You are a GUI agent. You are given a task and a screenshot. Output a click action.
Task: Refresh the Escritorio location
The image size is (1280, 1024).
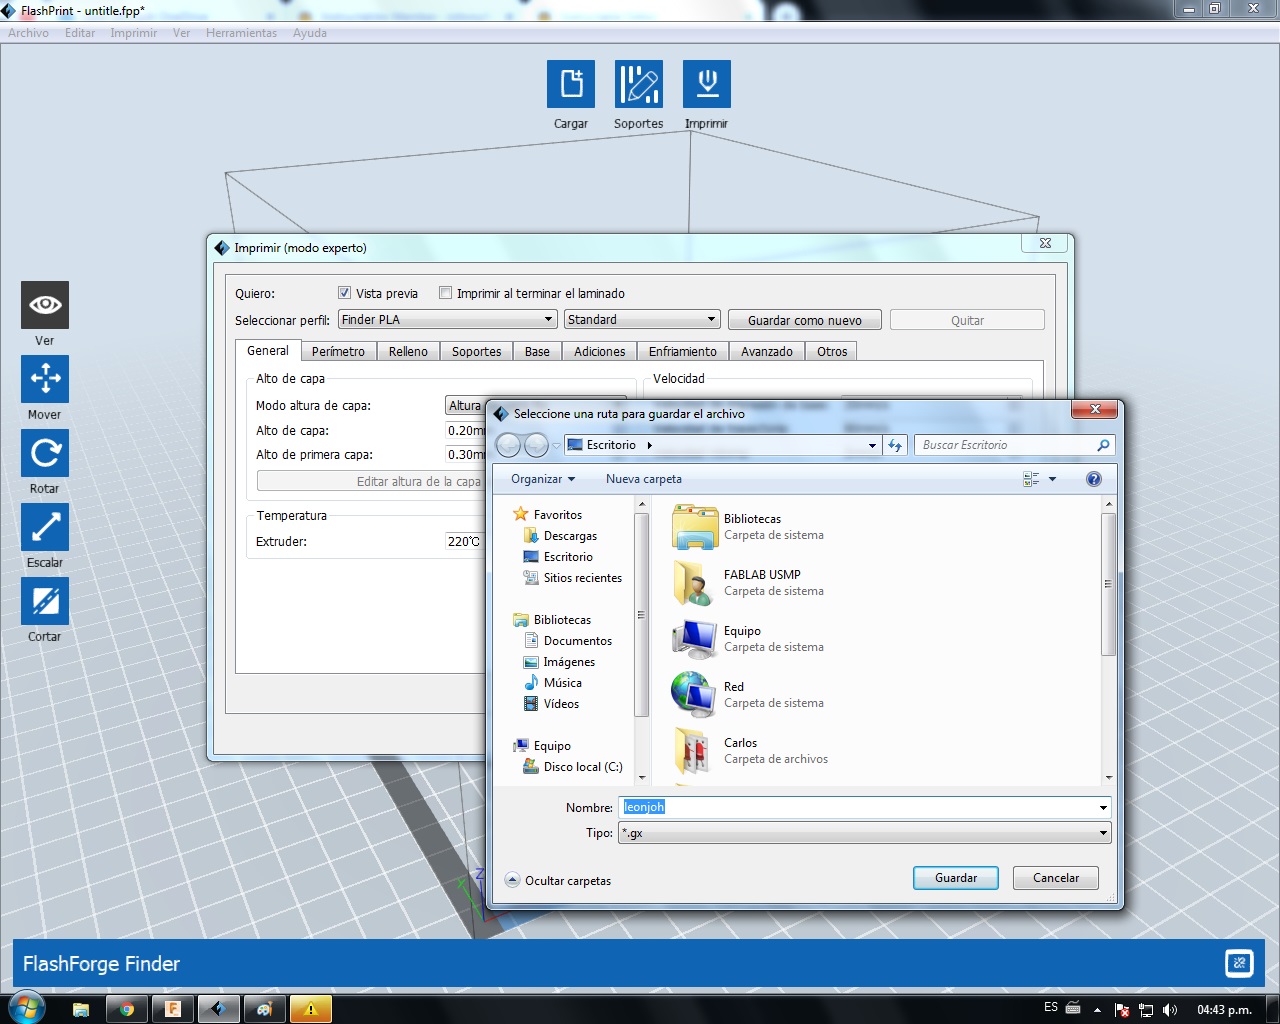(895, 445)
